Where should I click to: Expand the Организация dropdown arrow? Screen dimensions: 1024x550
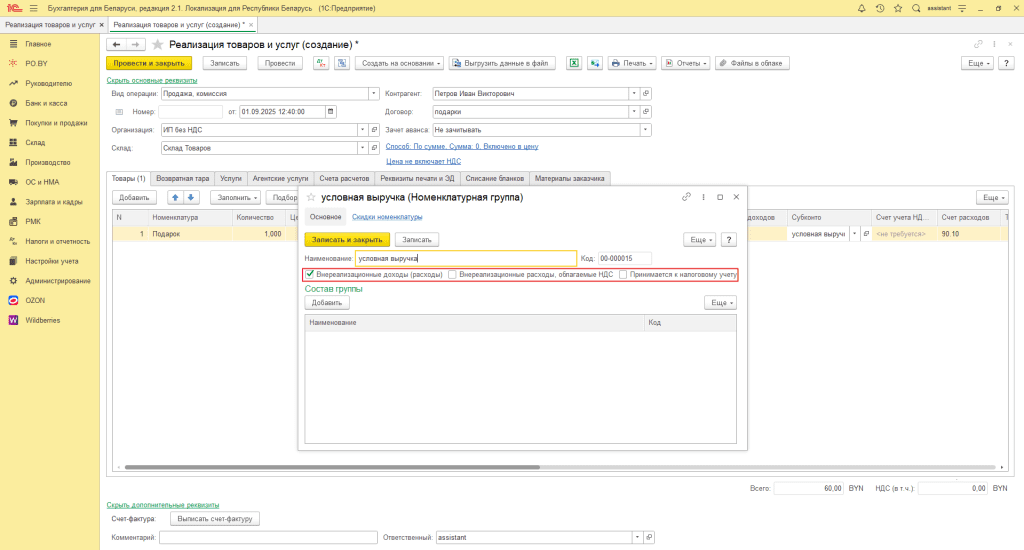[x=362, y=130]
